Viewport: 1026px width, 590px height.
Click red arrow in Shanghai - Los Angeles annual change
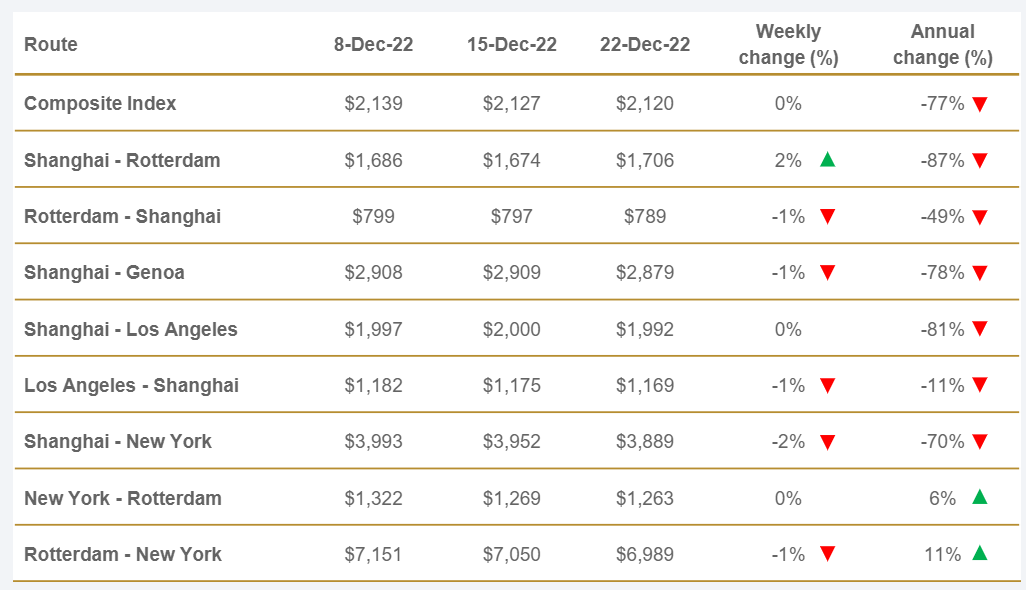point(980,329)
